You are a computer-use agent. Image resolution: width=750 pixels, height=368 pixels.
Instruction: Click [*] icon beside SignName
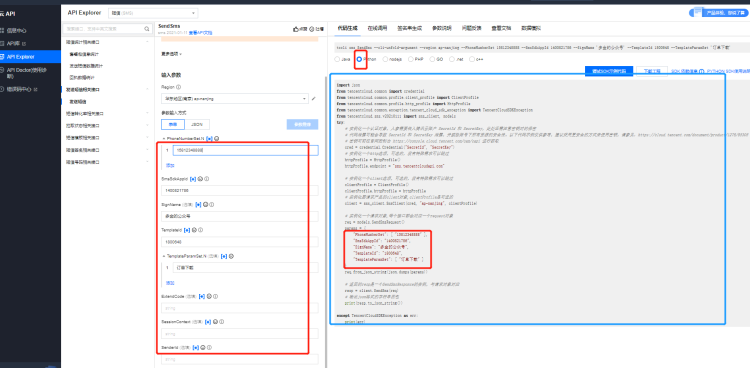(x=198, y=204)
